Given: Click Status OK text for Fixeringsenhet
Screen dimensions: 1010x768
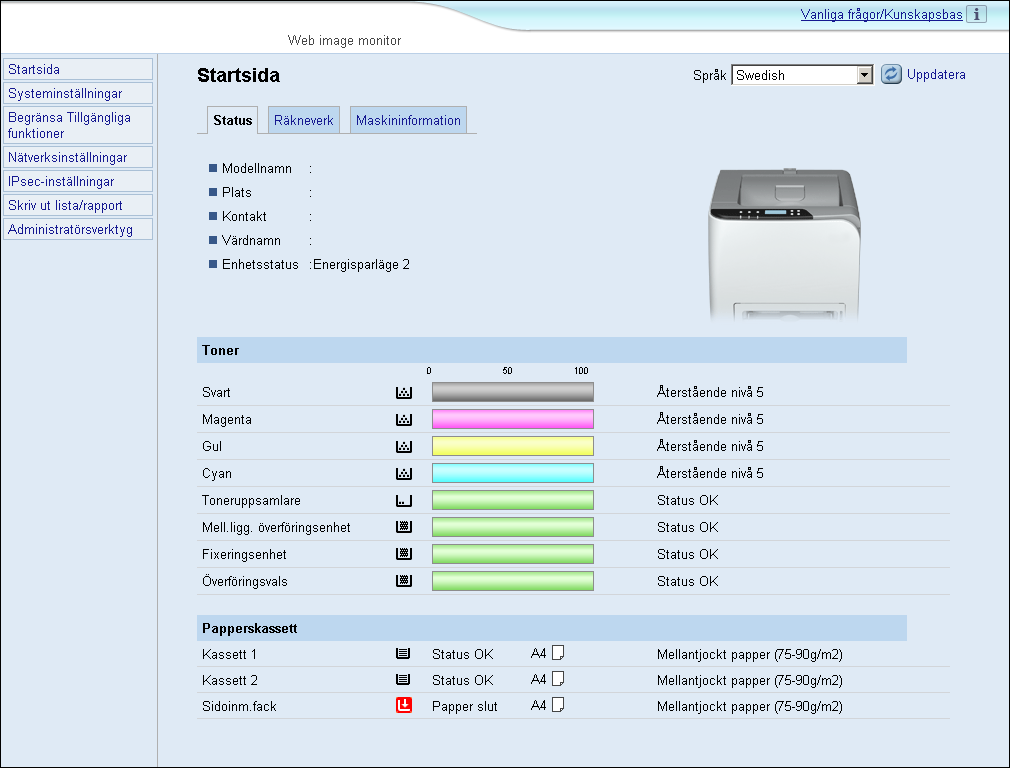Looking at the screenshot, I should [x=687, y=554].
